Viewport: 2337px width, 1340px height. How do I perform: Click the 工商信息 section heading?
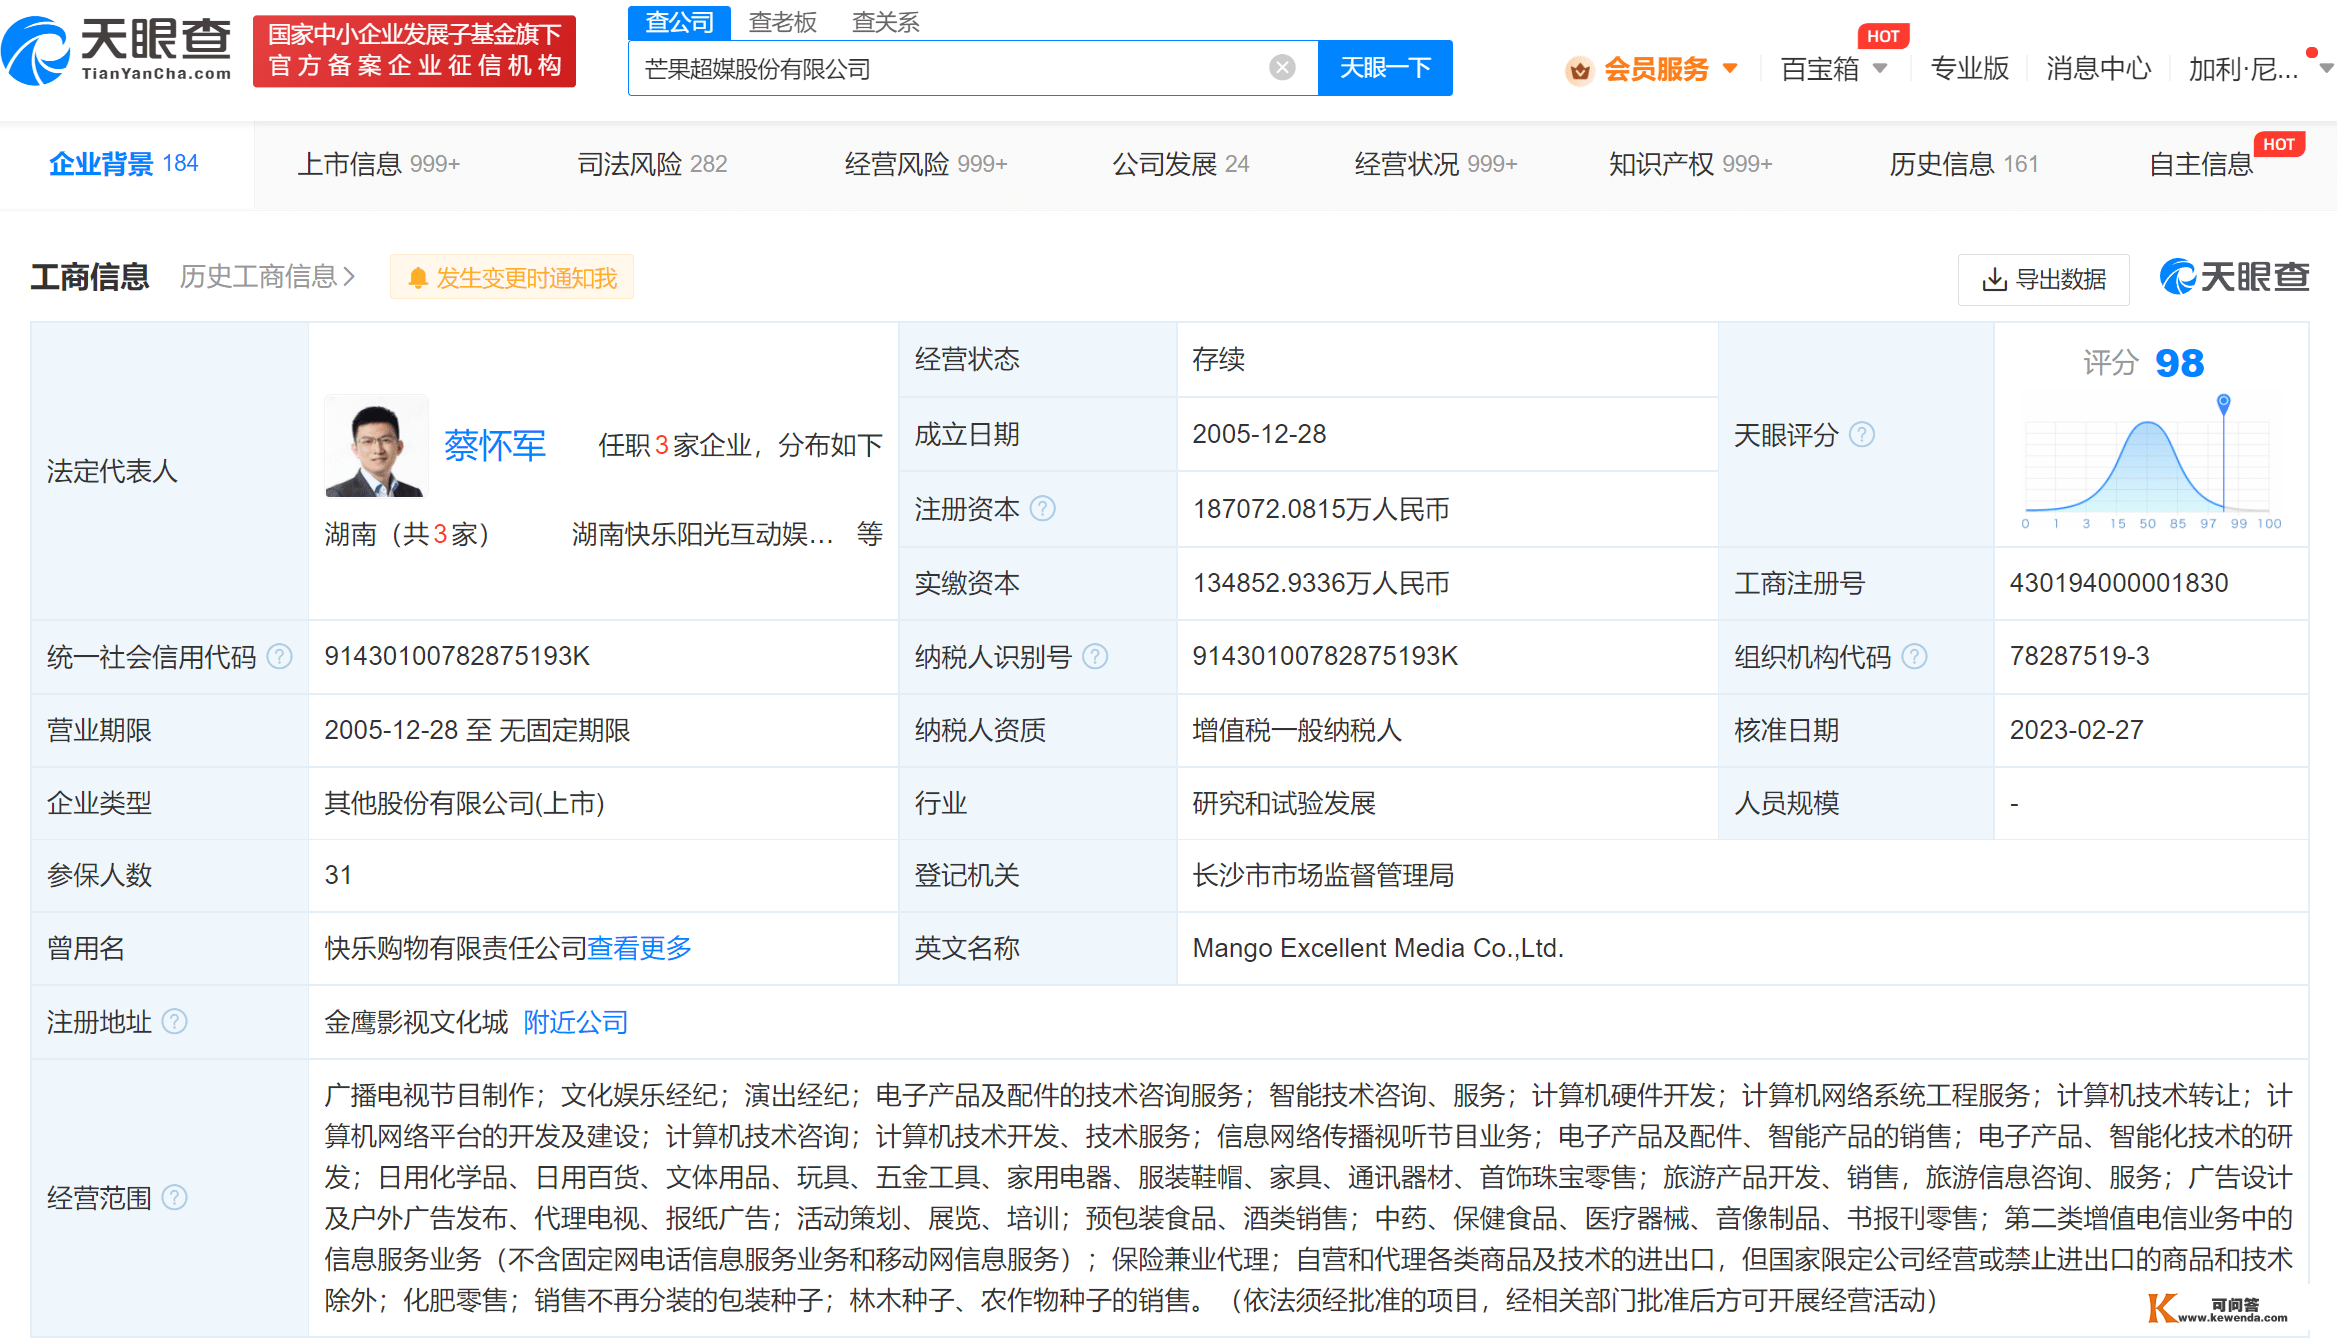(x=90, y=277)
